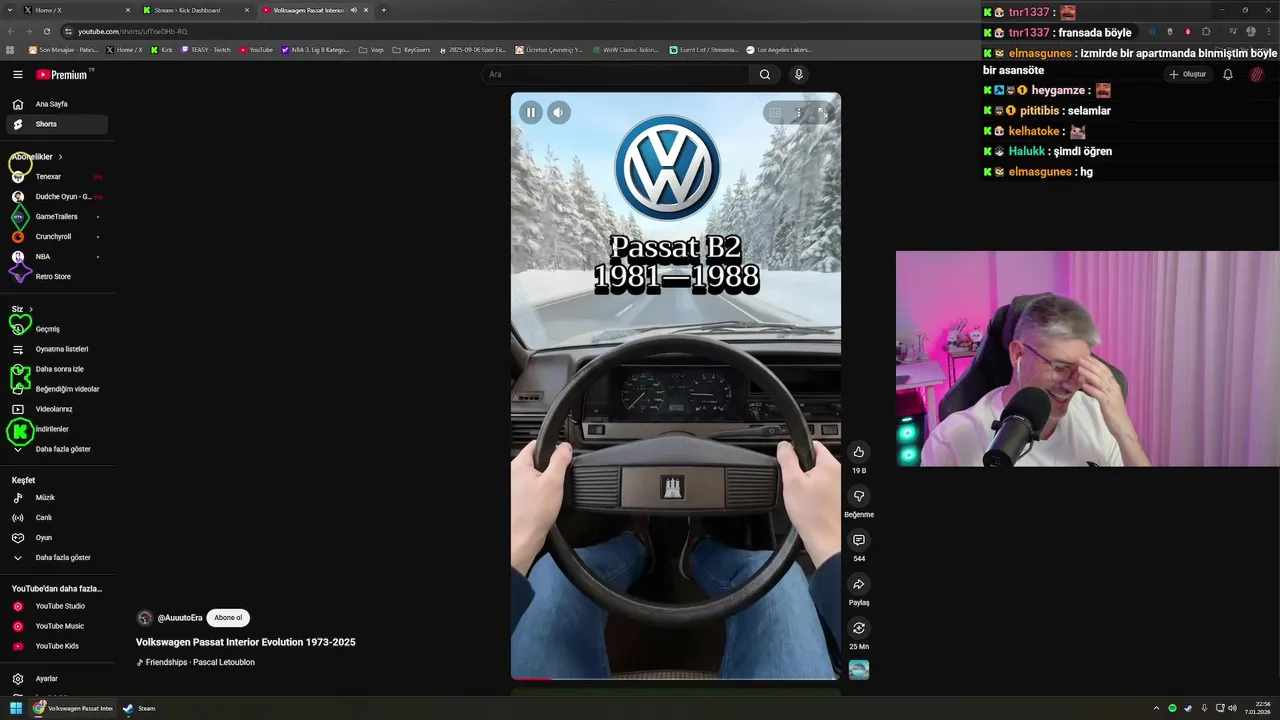Image resolution: width=1280 pixels, height=720 pixels.
Task: Open the Short's three-dot options menu
Action: [798, 113]
